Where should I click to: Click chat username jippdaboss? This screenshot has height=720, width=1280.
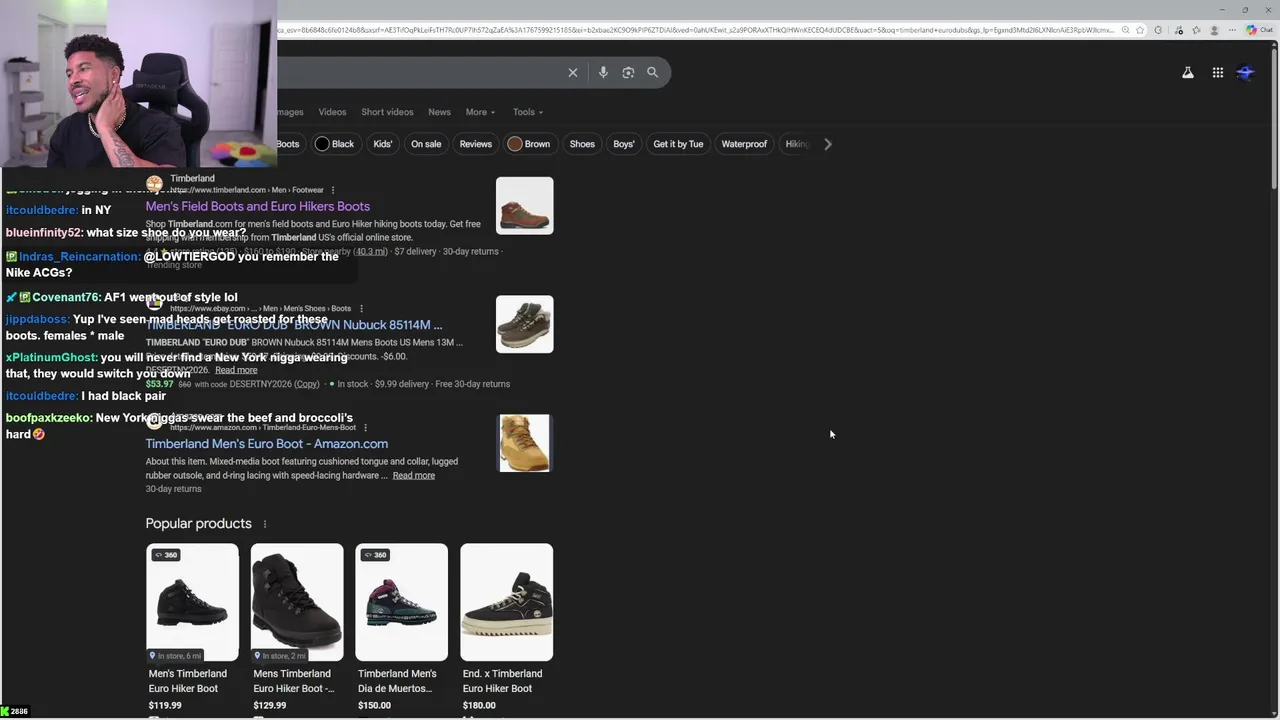pyautogui.click(x=38, y=320)
